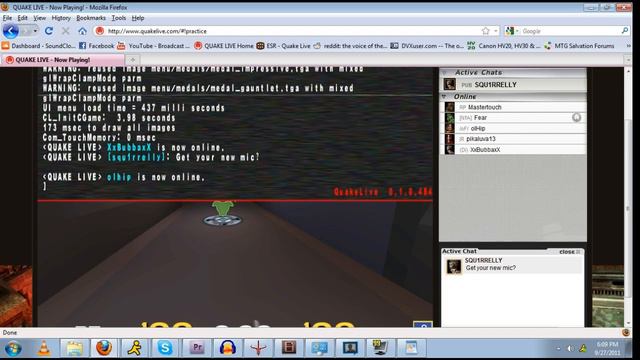640x360 pixels.
Task: Open Audacity headphones icon in taskbar
Action: pyautogui.click(x=227, y=348)
